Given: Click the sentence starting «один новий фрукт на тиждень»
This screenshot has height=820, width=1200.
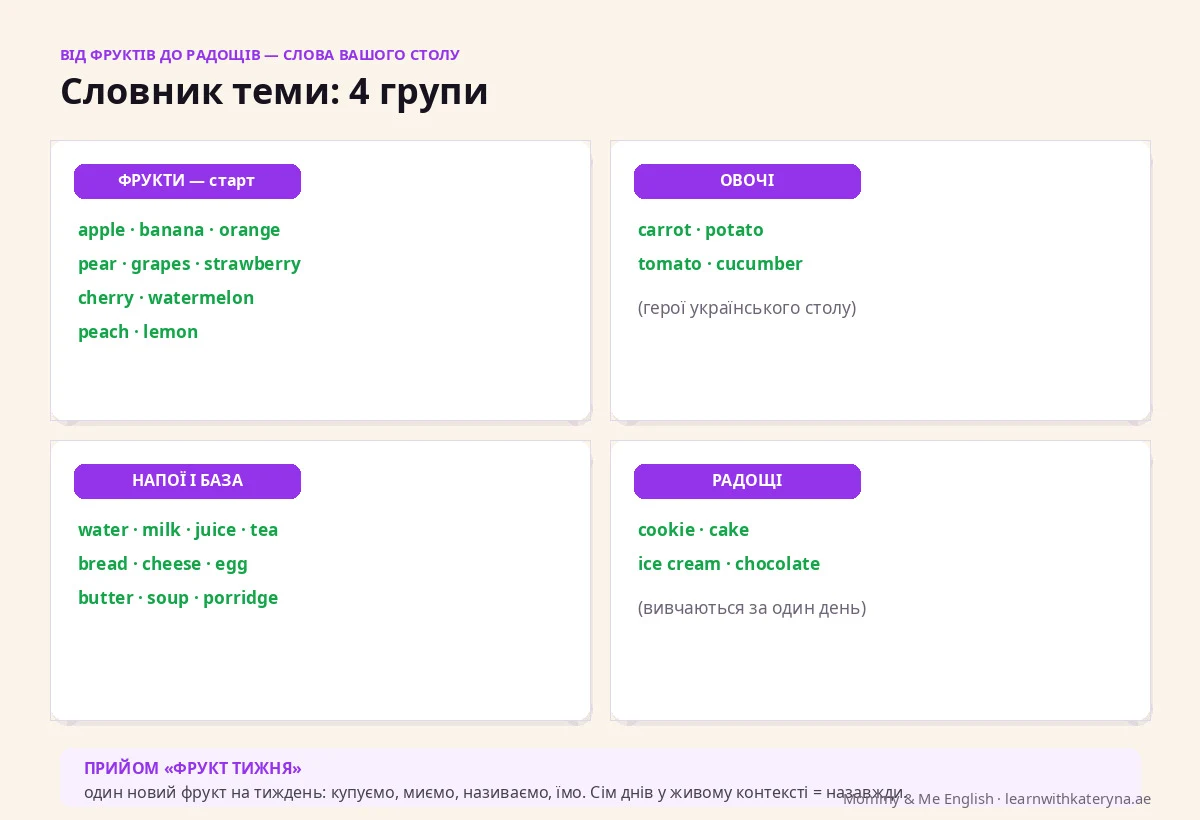Looking at the screenshot, I should click(498, 792).
